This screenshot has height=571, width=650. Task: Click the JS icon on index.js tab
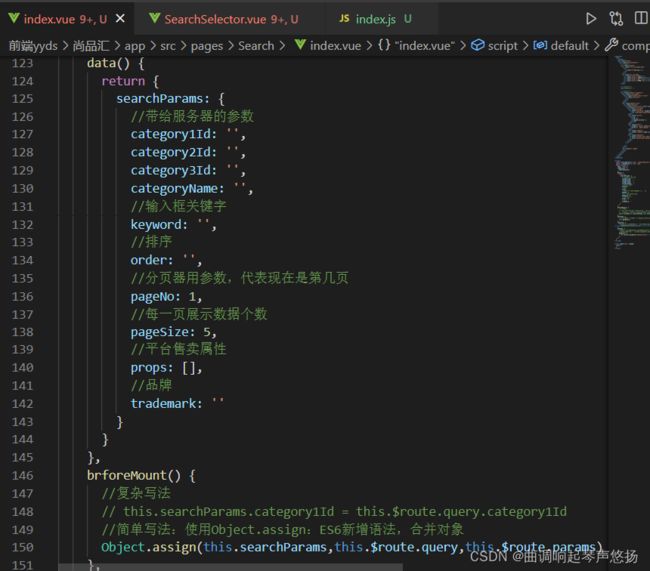tap(344, 18)
